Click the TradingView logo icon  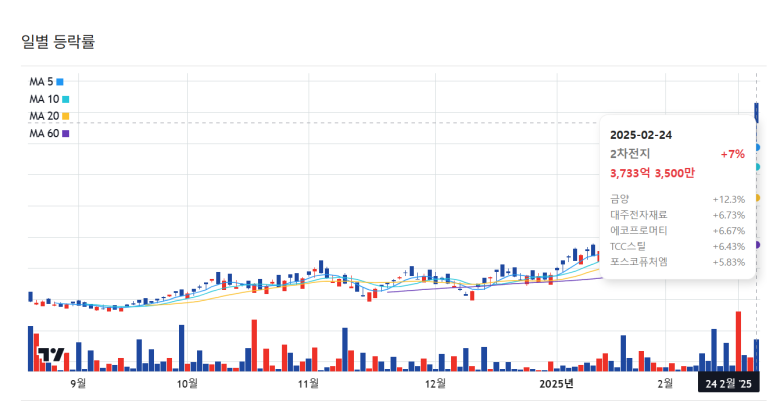51,354
